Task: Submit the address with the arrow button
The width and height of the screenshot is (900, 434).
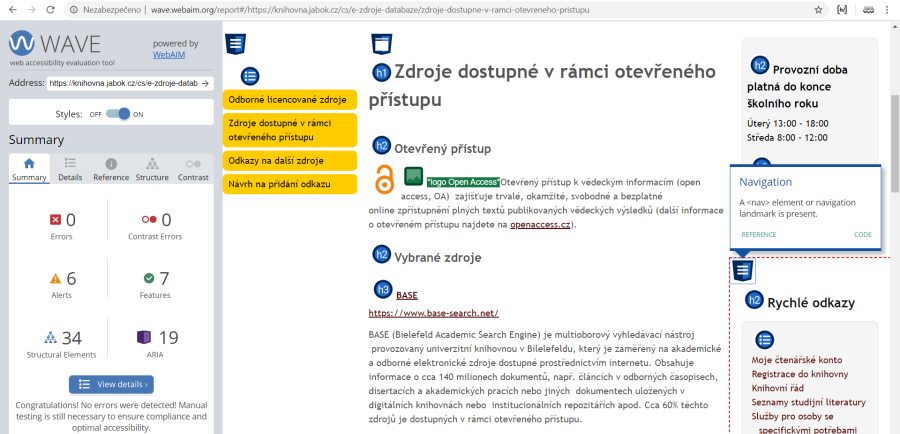Action: (x=205, y=83)
